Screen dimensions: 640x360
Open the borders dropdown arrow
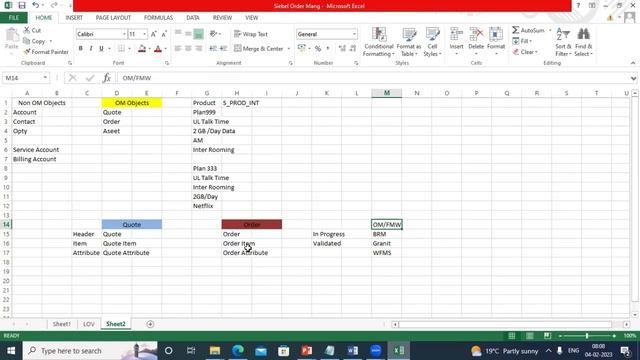[x=129, y=49]
